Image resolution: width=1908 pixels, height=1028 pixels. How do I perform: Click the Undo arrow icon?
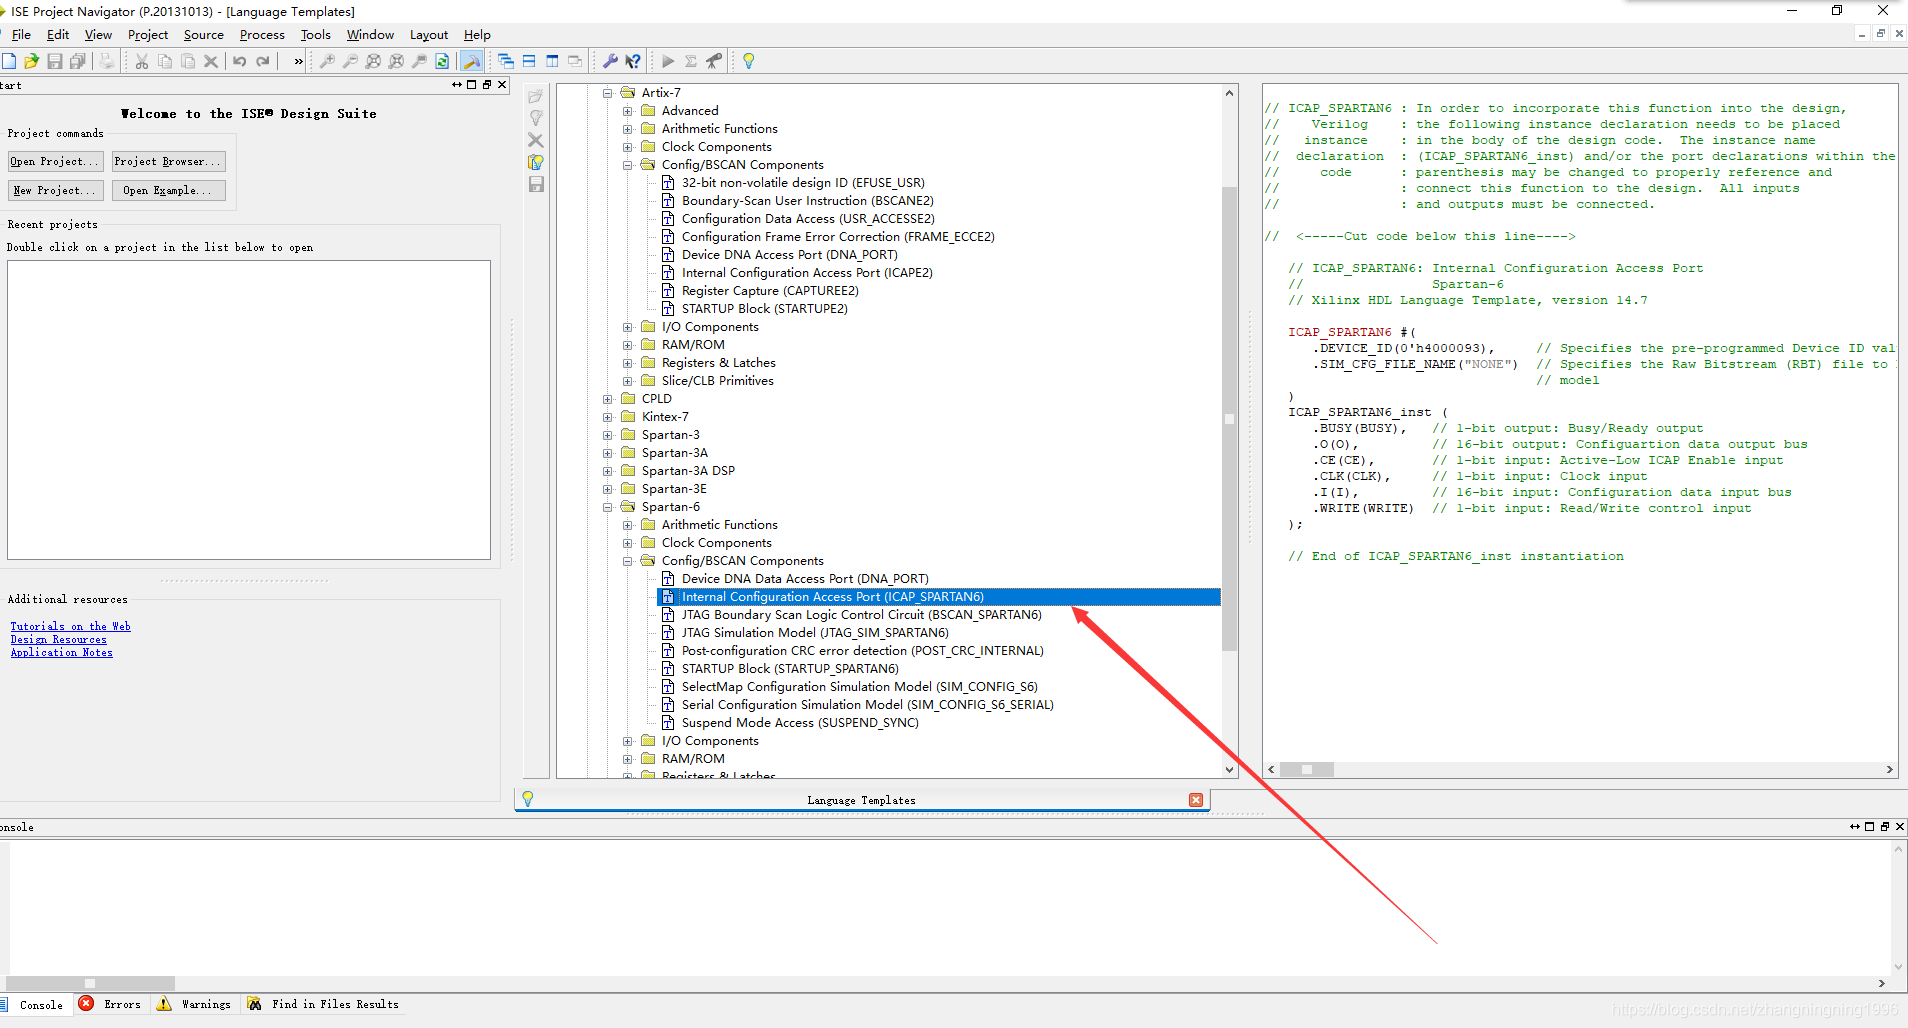coord(240,61)
